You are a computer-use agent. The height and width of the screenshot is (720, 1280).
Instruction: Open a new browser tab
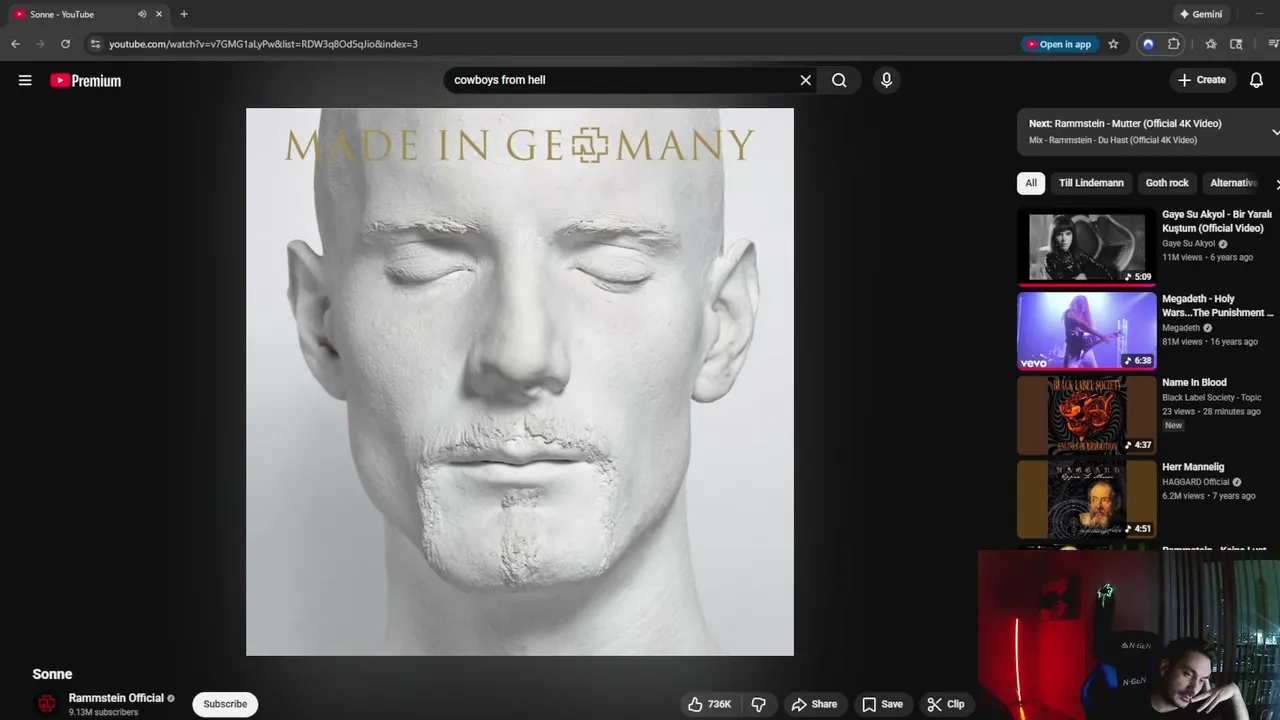tap(183, 14)
